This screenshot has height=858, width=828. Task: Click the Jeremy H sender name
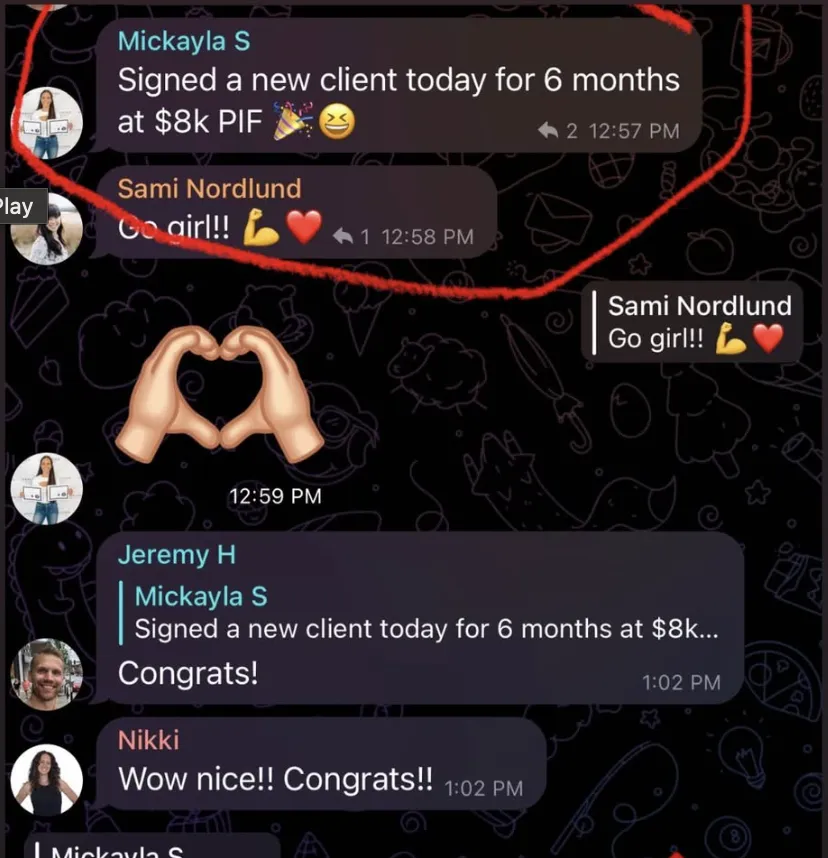point(177,555)
